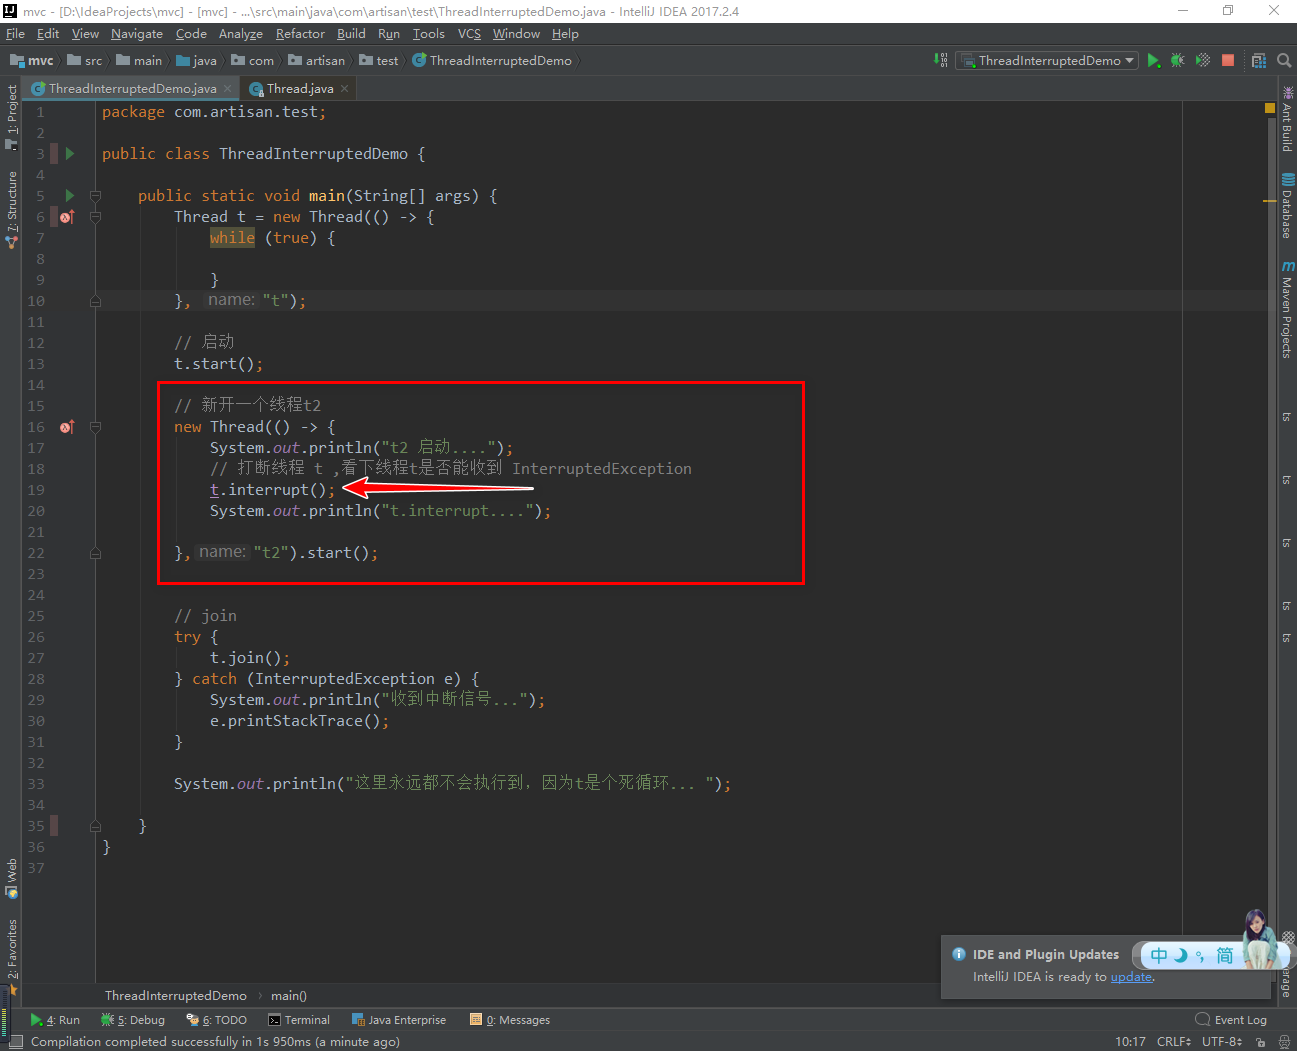Click the IDE and Plugin Updates notification info icon
This screenshot has width=1297, height=1051.
point(959,954)
